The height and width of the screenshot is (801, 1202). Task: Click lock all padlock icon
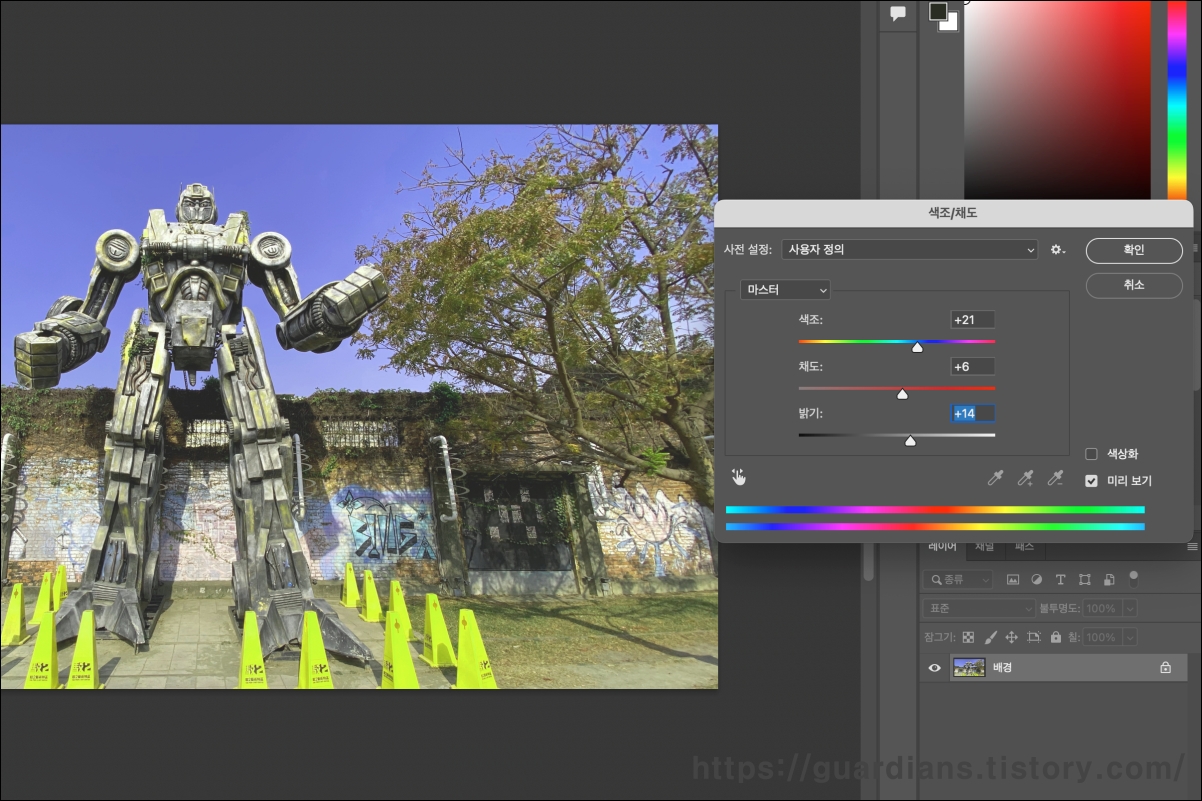(1057, 637)
